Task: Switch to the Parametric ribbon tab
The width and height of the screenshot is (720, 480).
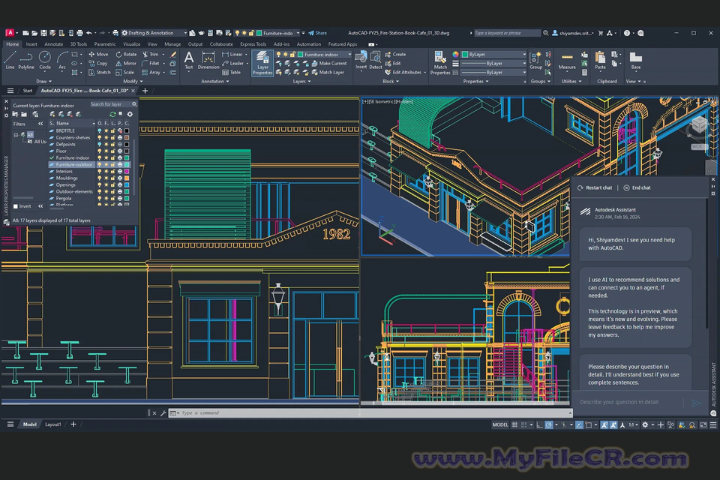Action: click(x=105, y=44)
